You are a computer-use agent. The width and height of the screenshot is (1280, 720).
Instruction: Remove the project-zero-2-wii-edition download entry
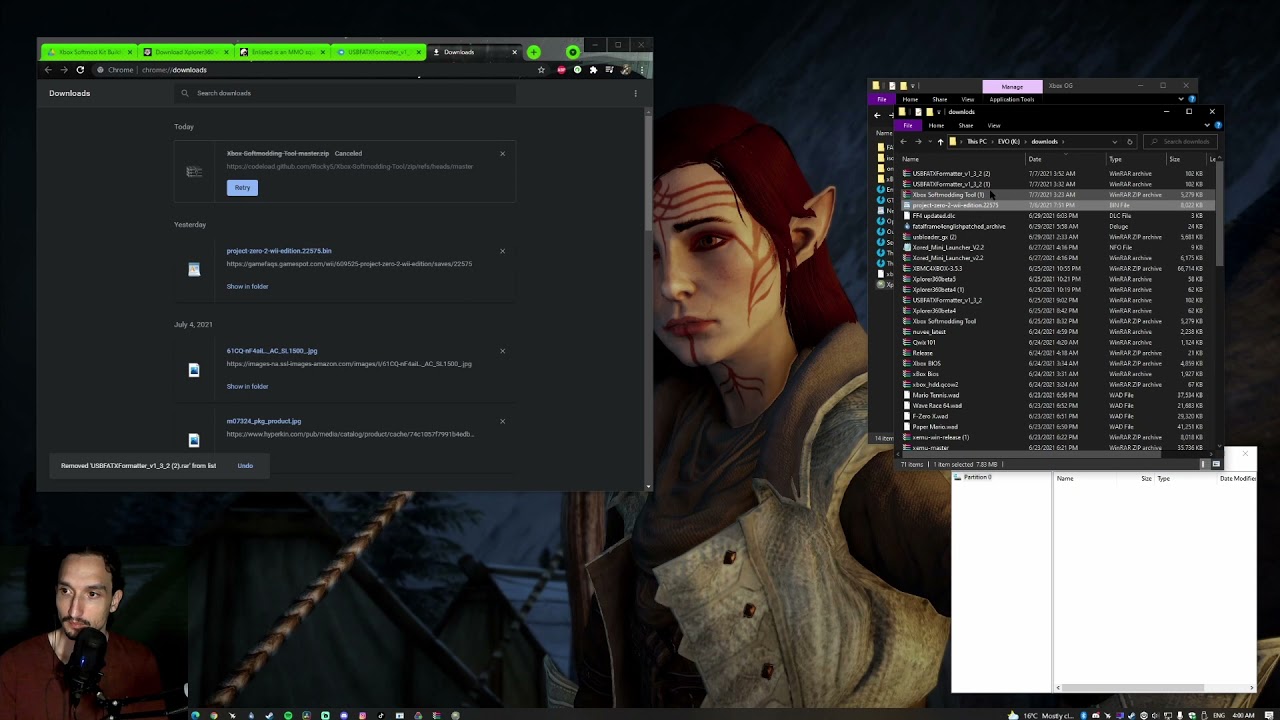[502, 251]
